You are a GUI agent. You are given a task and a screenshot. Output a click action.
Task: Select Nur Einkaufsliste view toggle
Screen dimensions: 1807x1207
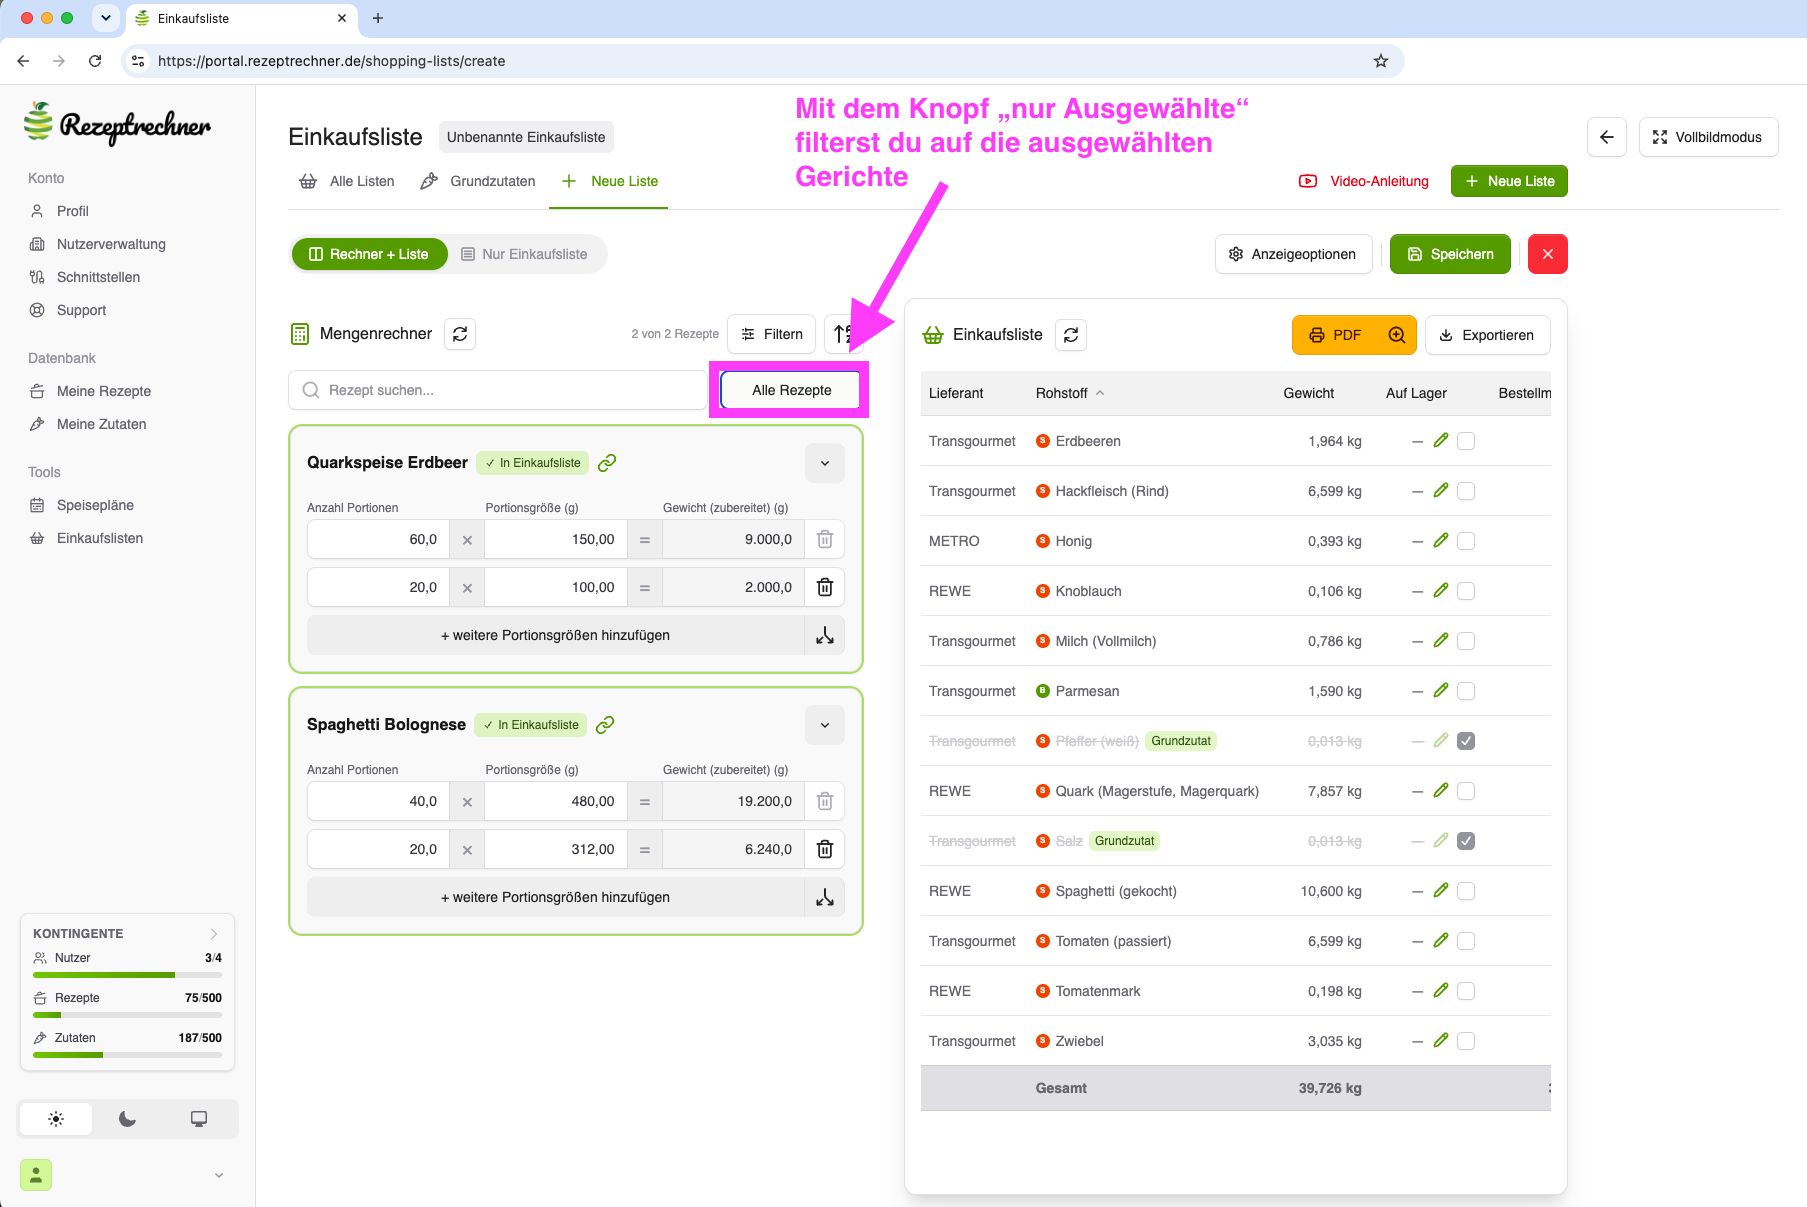pos(524,254)
